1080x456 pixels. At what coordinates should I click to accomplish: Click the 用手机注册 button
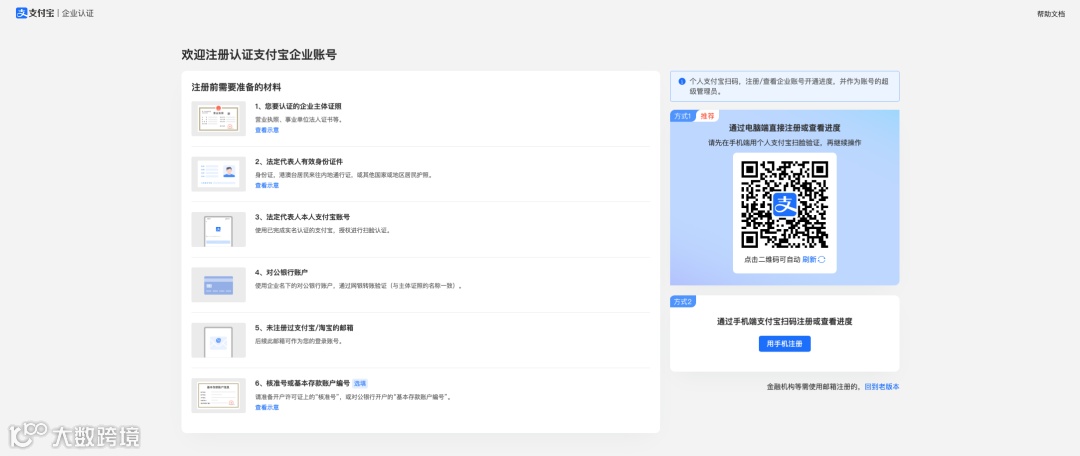785,344
